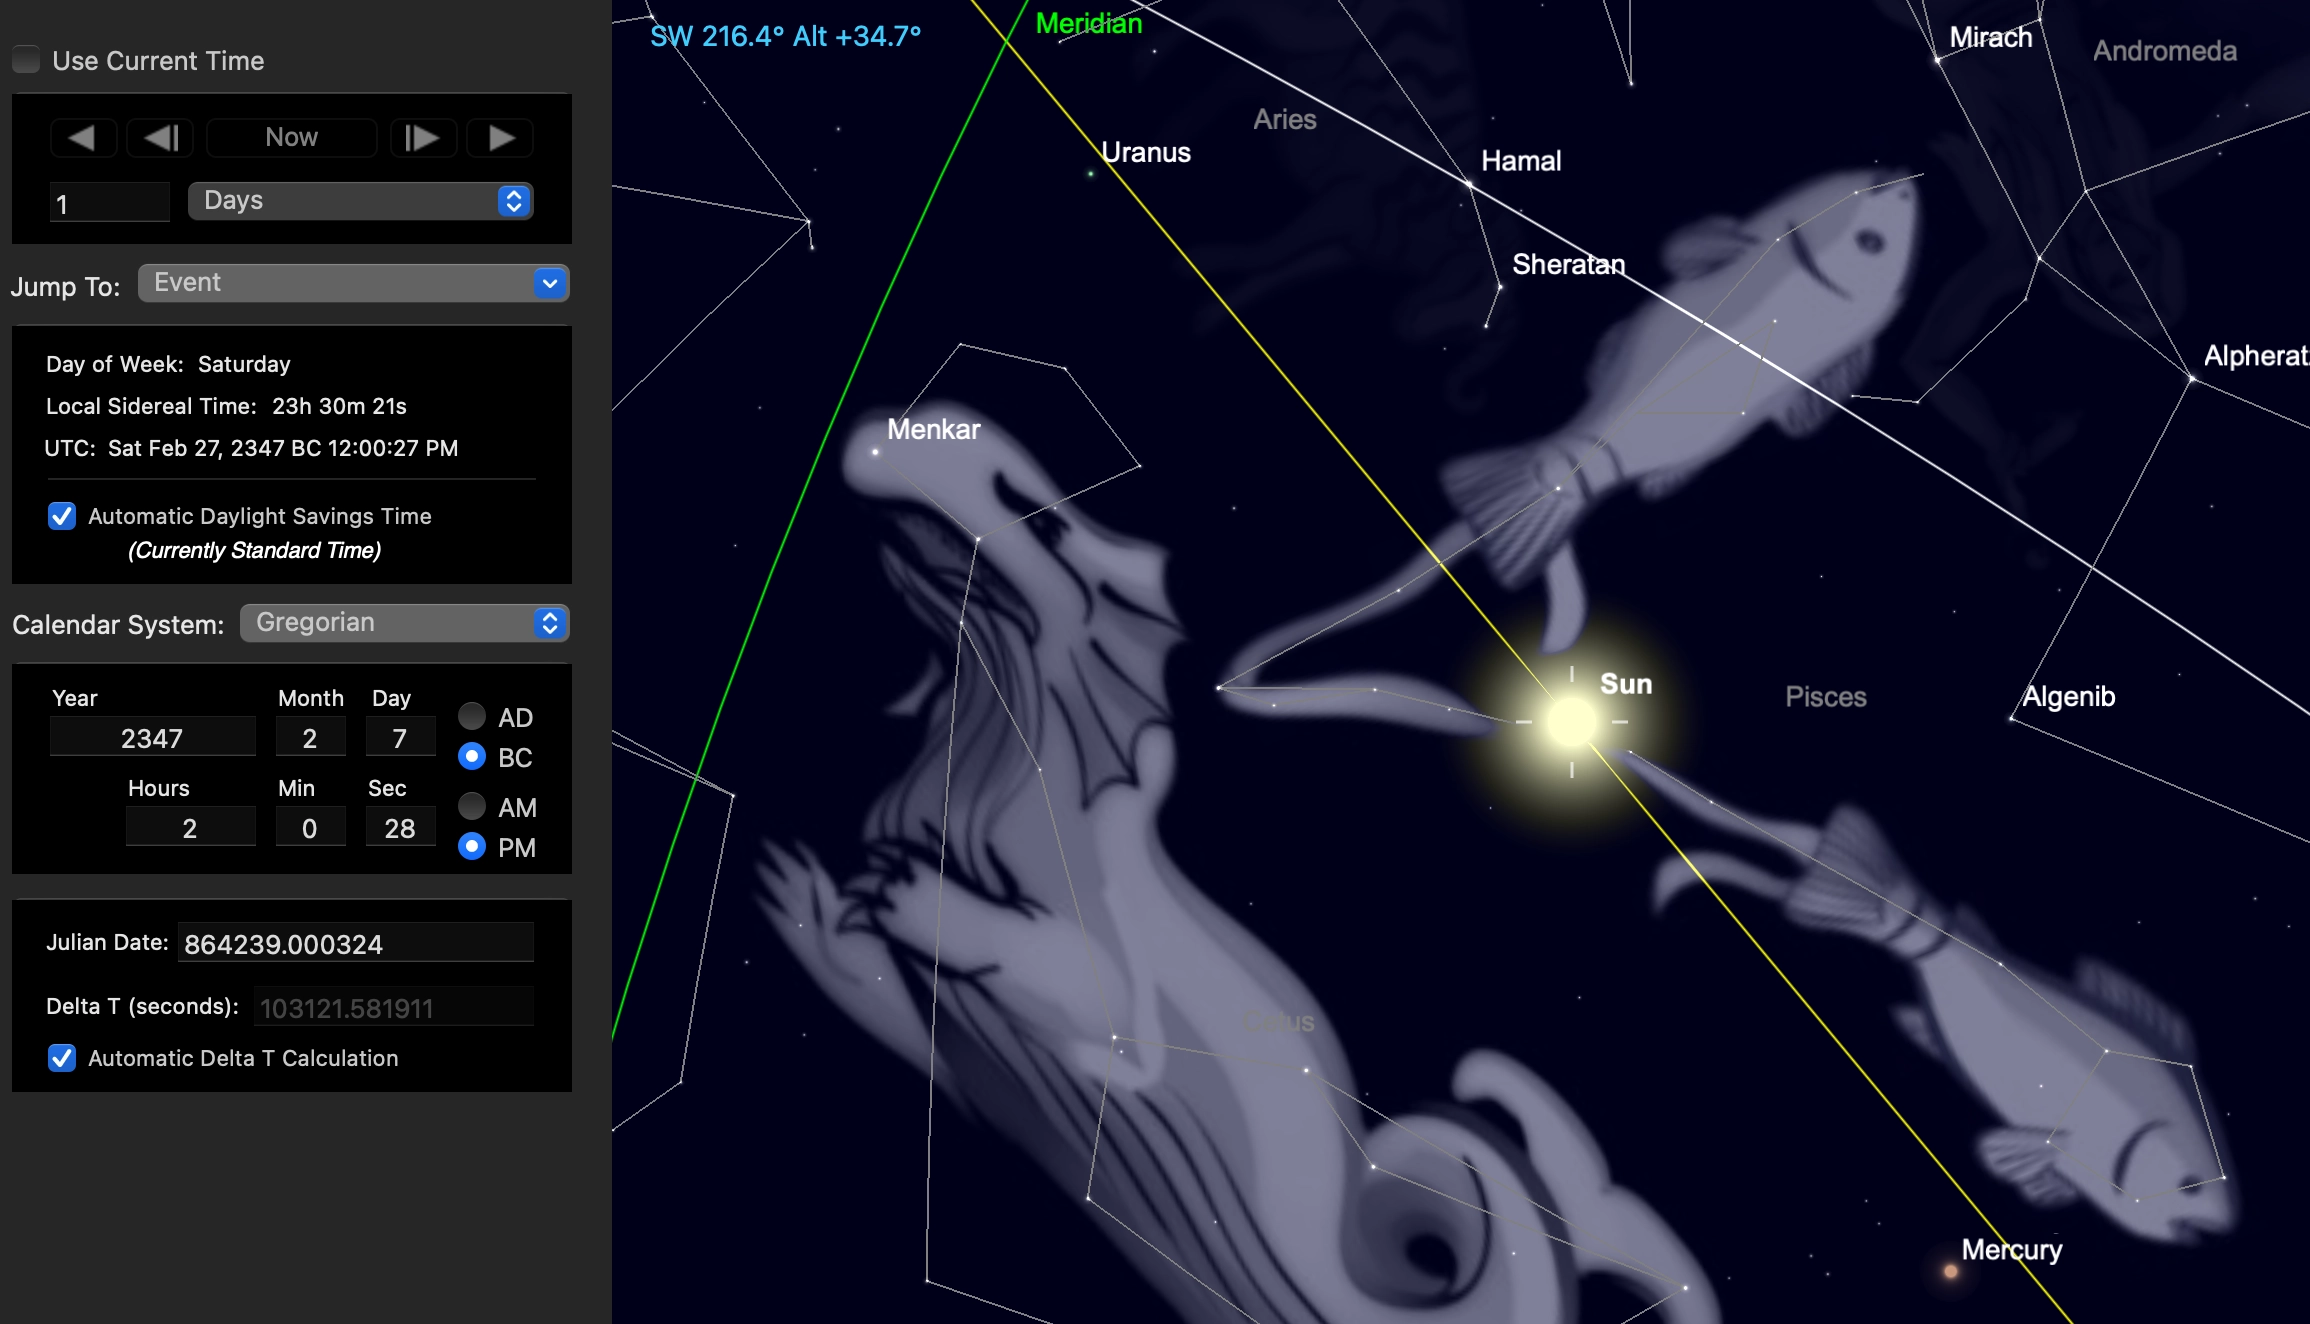Screen dimensions: 2310x1324
Task: Click the Julian Date input field
Action: 355,944
